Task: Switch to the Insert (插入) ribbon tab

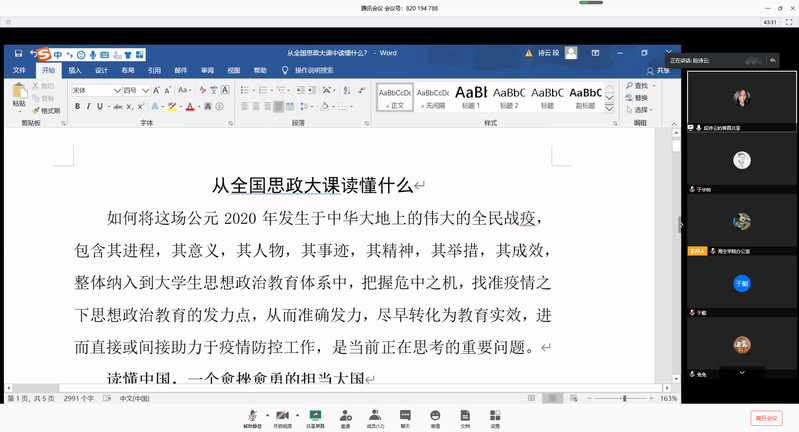Action: coord(75,71)
